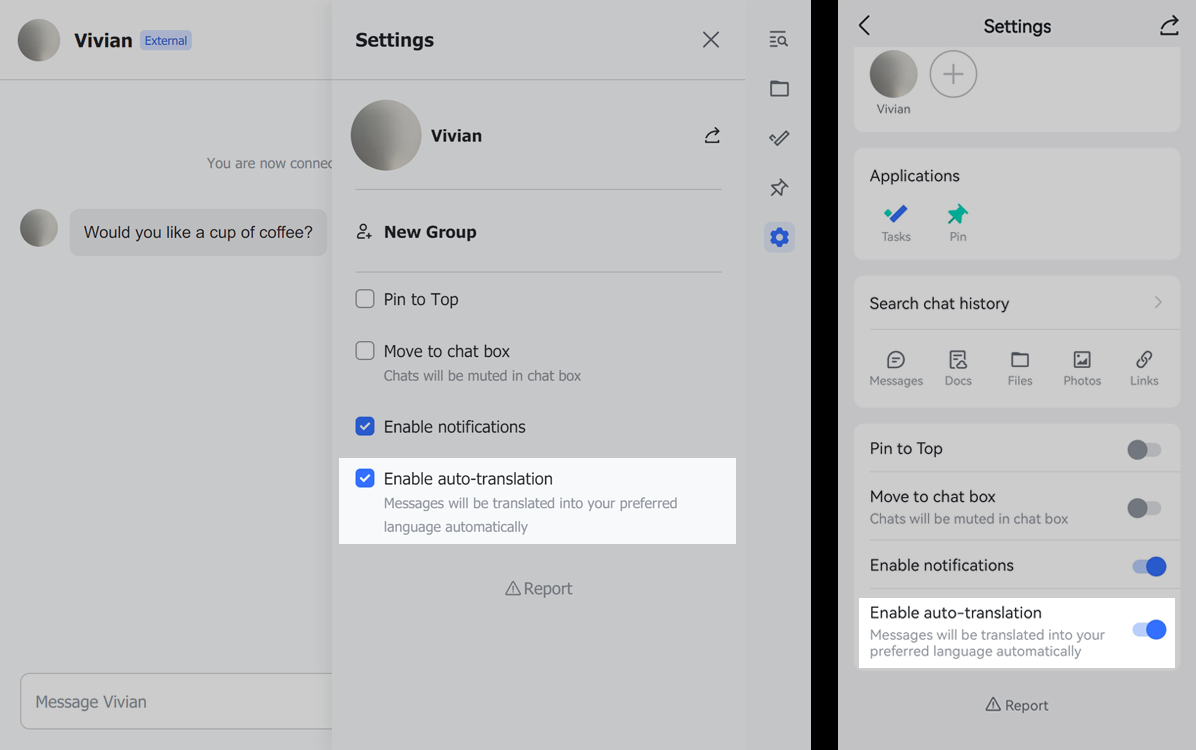Open chat search icon in desktop sidebar
This screenshot has height=750, width=1196.
779,40
